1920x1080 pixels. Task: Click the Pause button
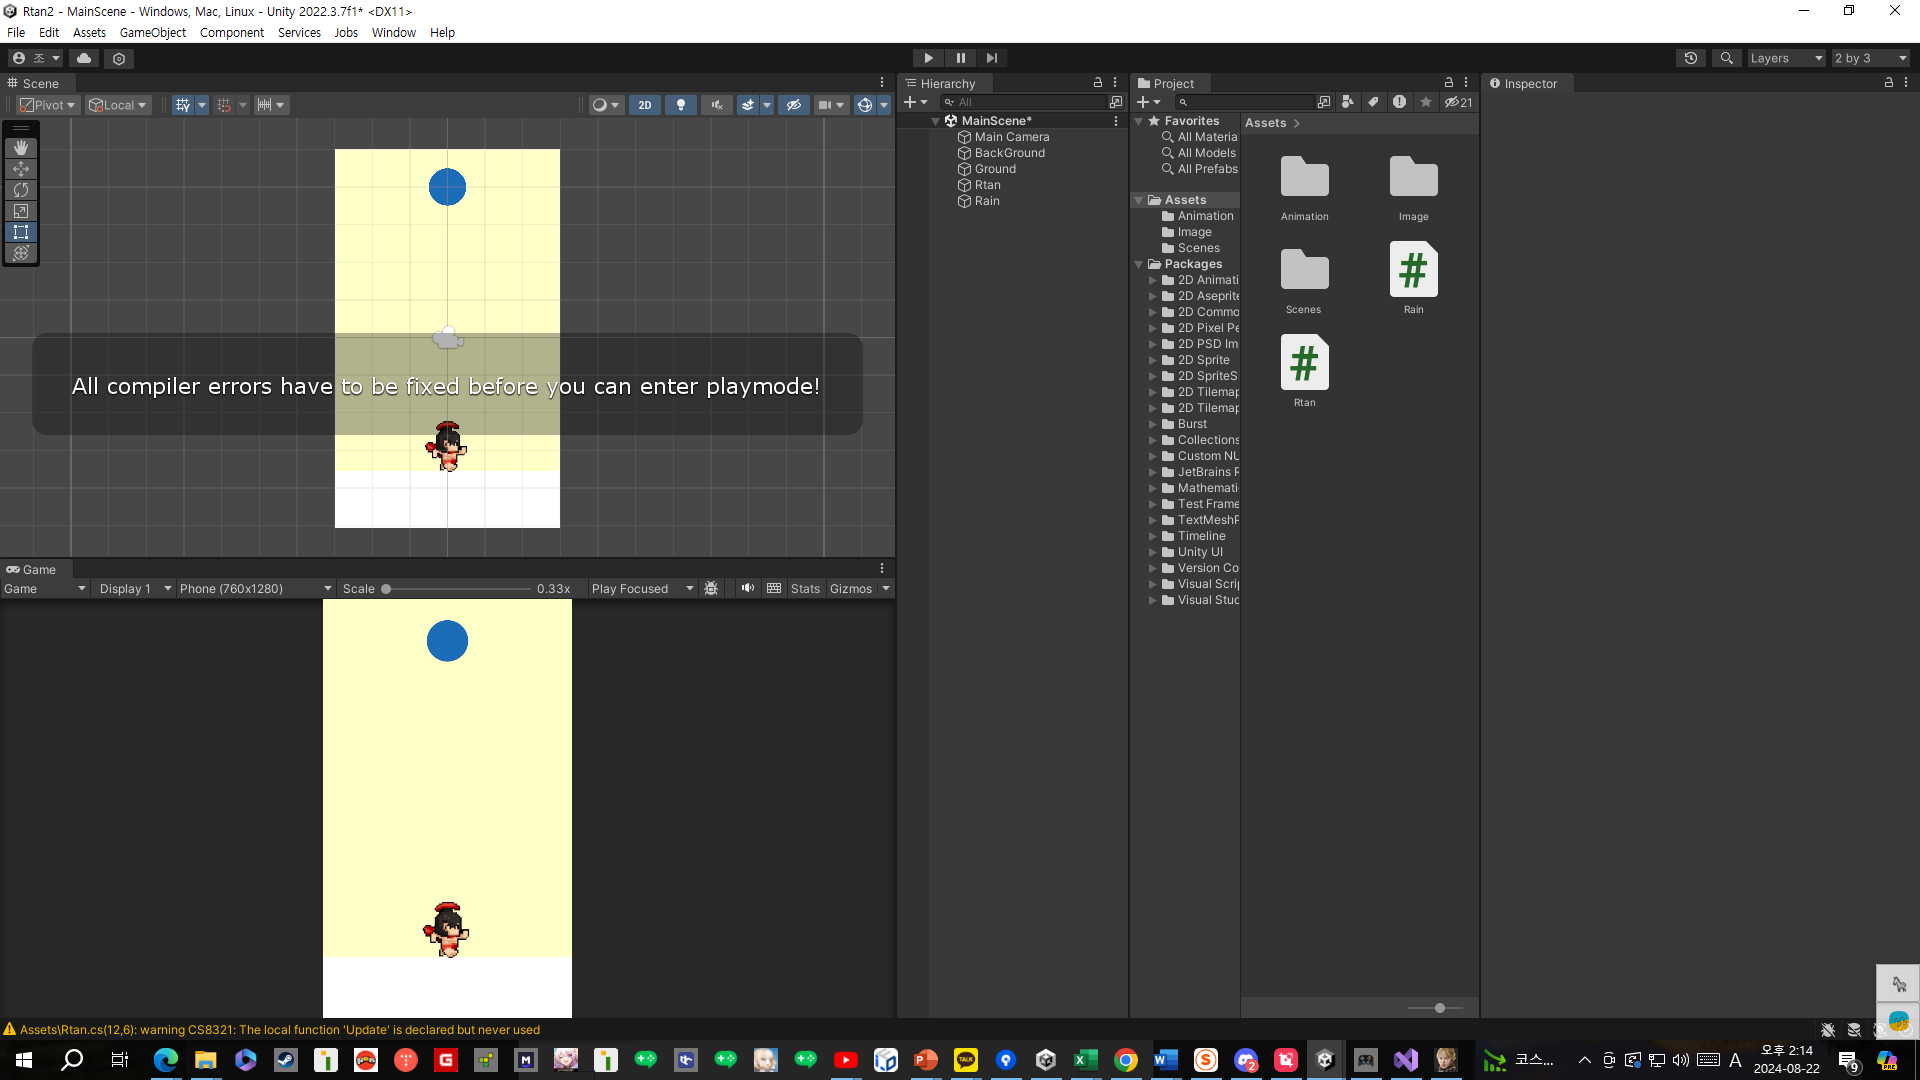click(x=960, y=58)
